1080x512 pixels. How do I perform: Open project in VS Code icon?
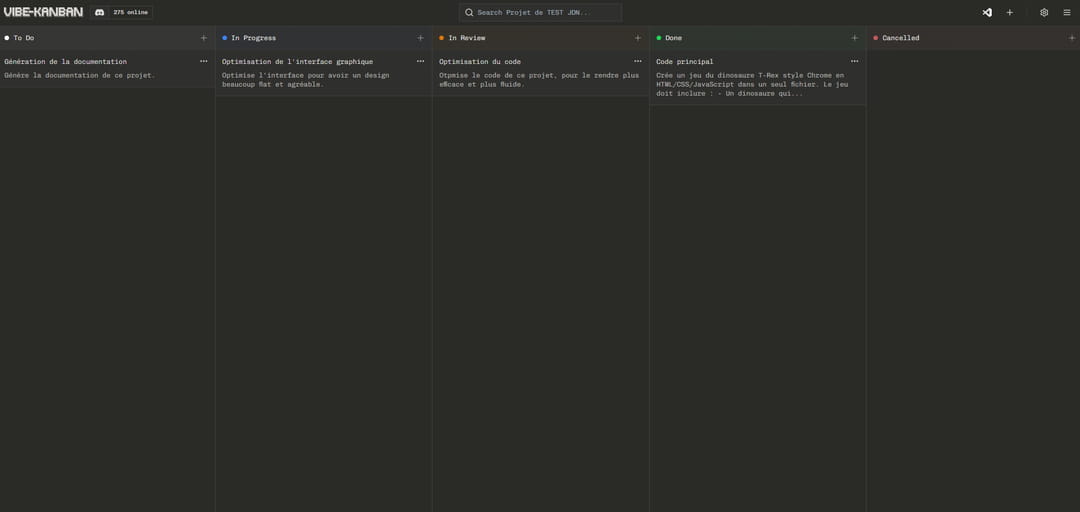tap(987, 12)
